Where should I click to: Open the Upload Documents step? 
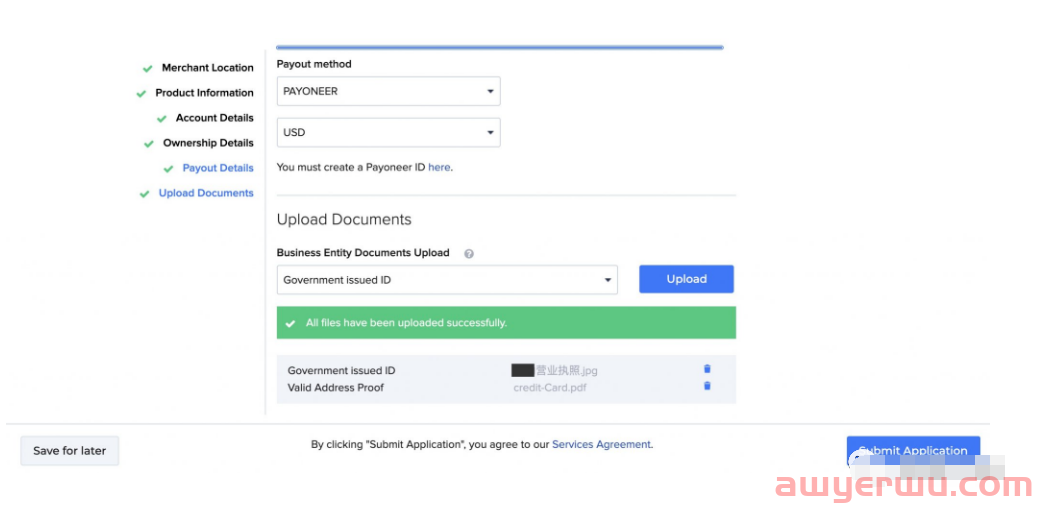[206, 193]
